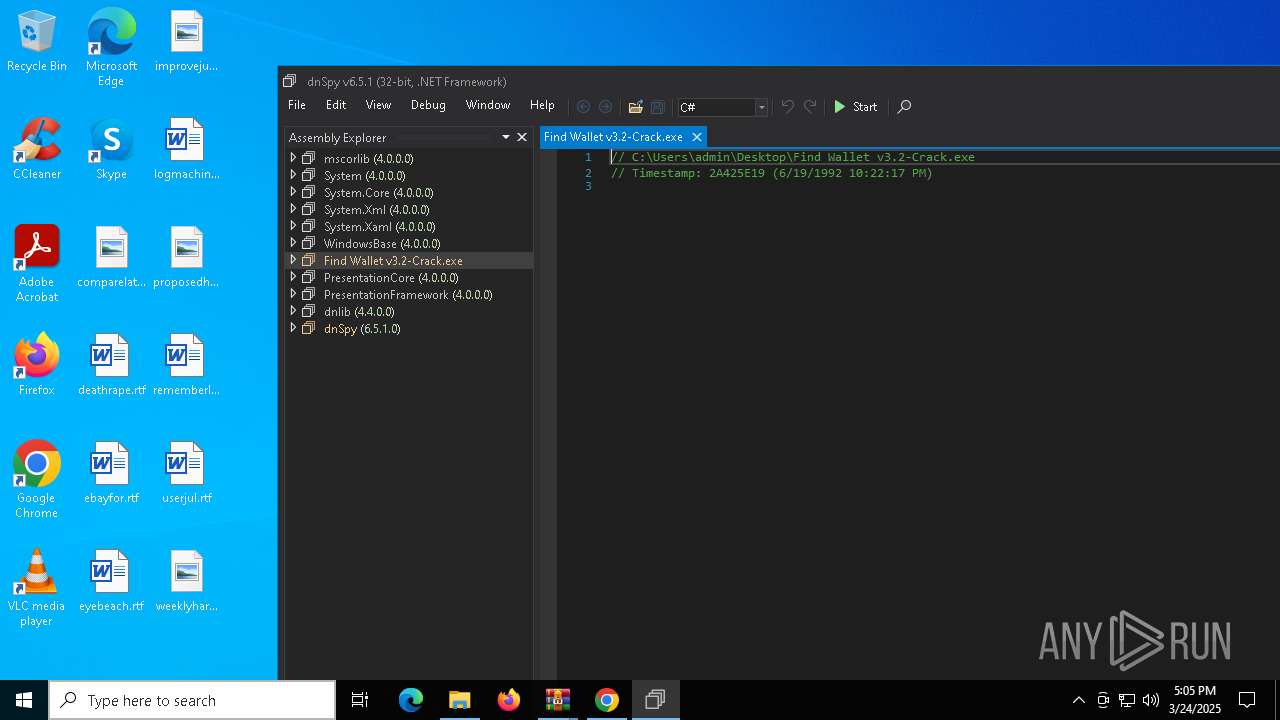Open the Debug menu
1280x720 pixels.
pyautogui.click(x=428, y=105)
